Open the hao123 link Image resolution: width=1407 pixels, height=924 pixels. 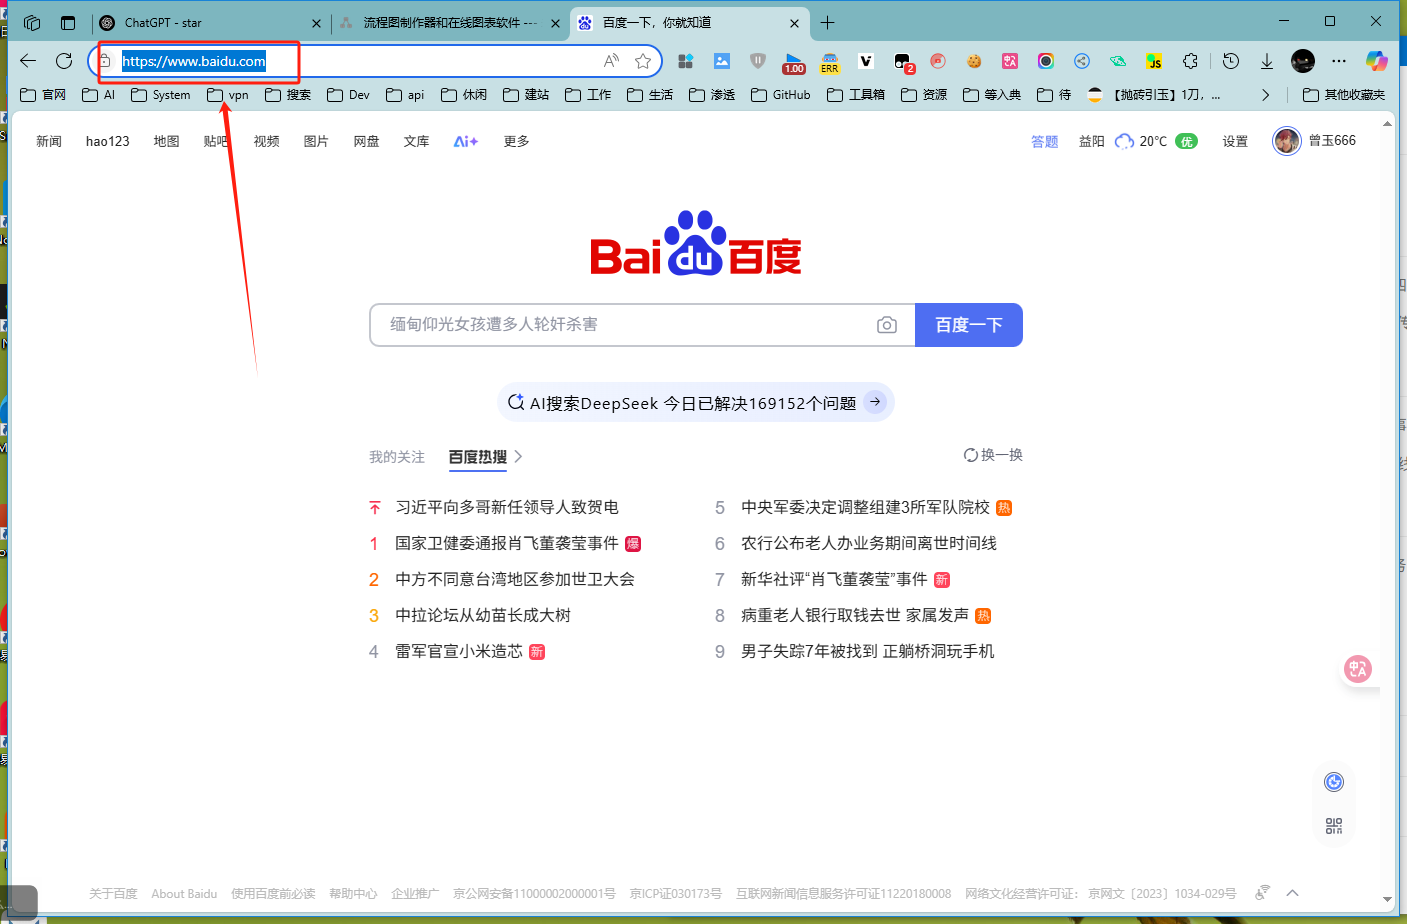pos(108,141)
